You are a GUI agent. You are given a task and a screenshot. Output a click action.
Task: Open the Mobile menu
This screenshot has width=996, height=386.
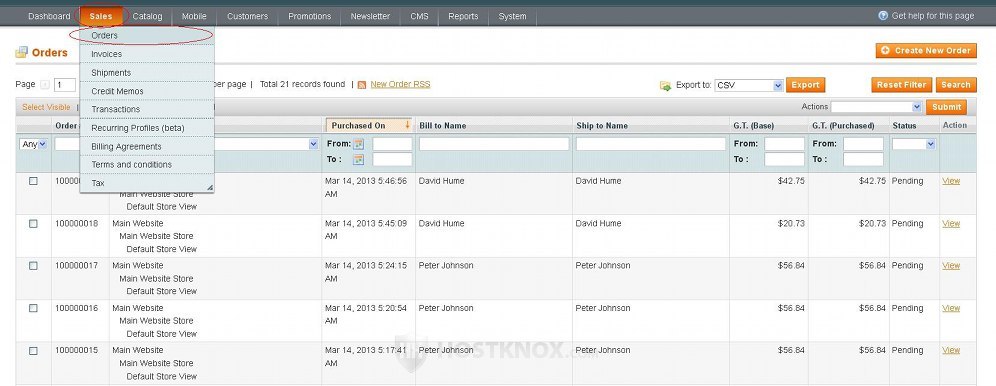194,17
